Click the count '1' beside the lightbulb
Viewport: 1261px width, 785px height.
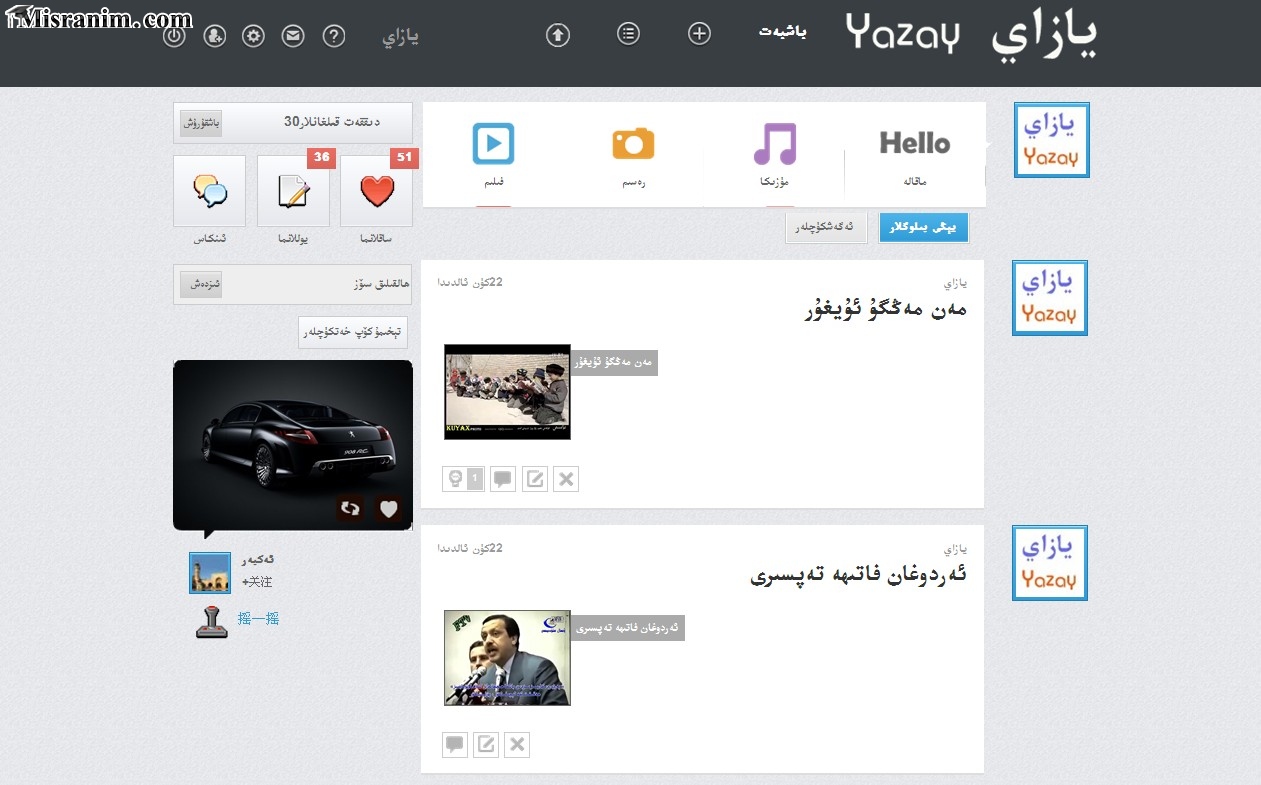coord(475,479)
